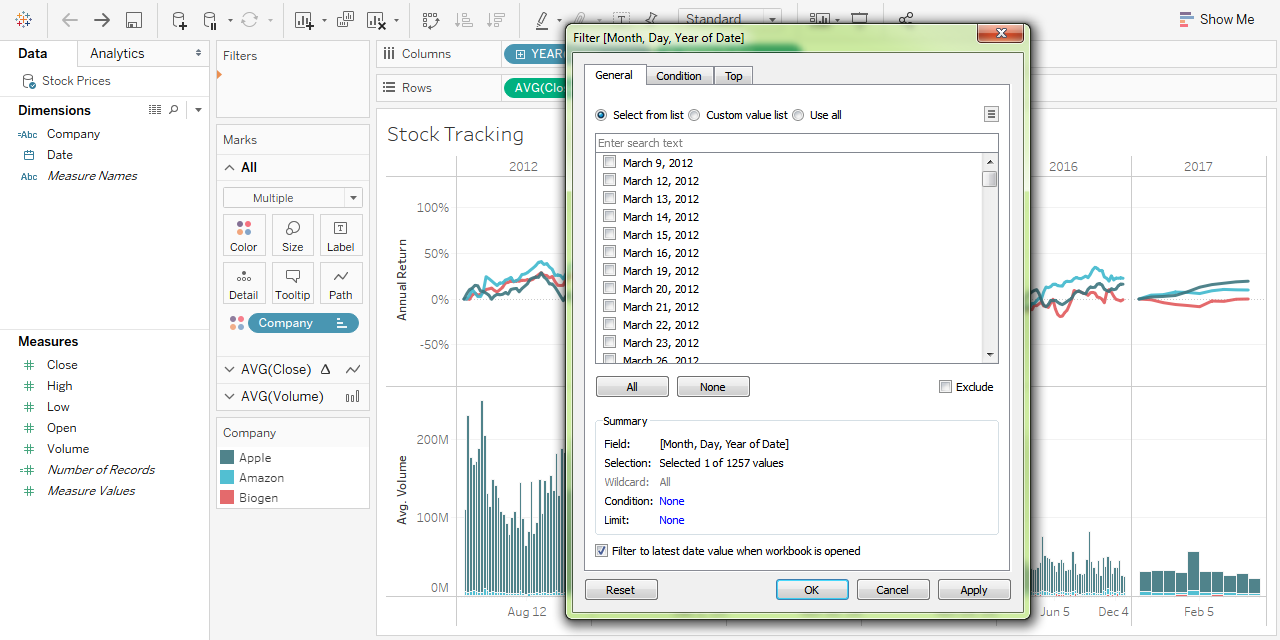Click the None selection button
Viewport: 1280px width, 640px height.
coord(713,387)
